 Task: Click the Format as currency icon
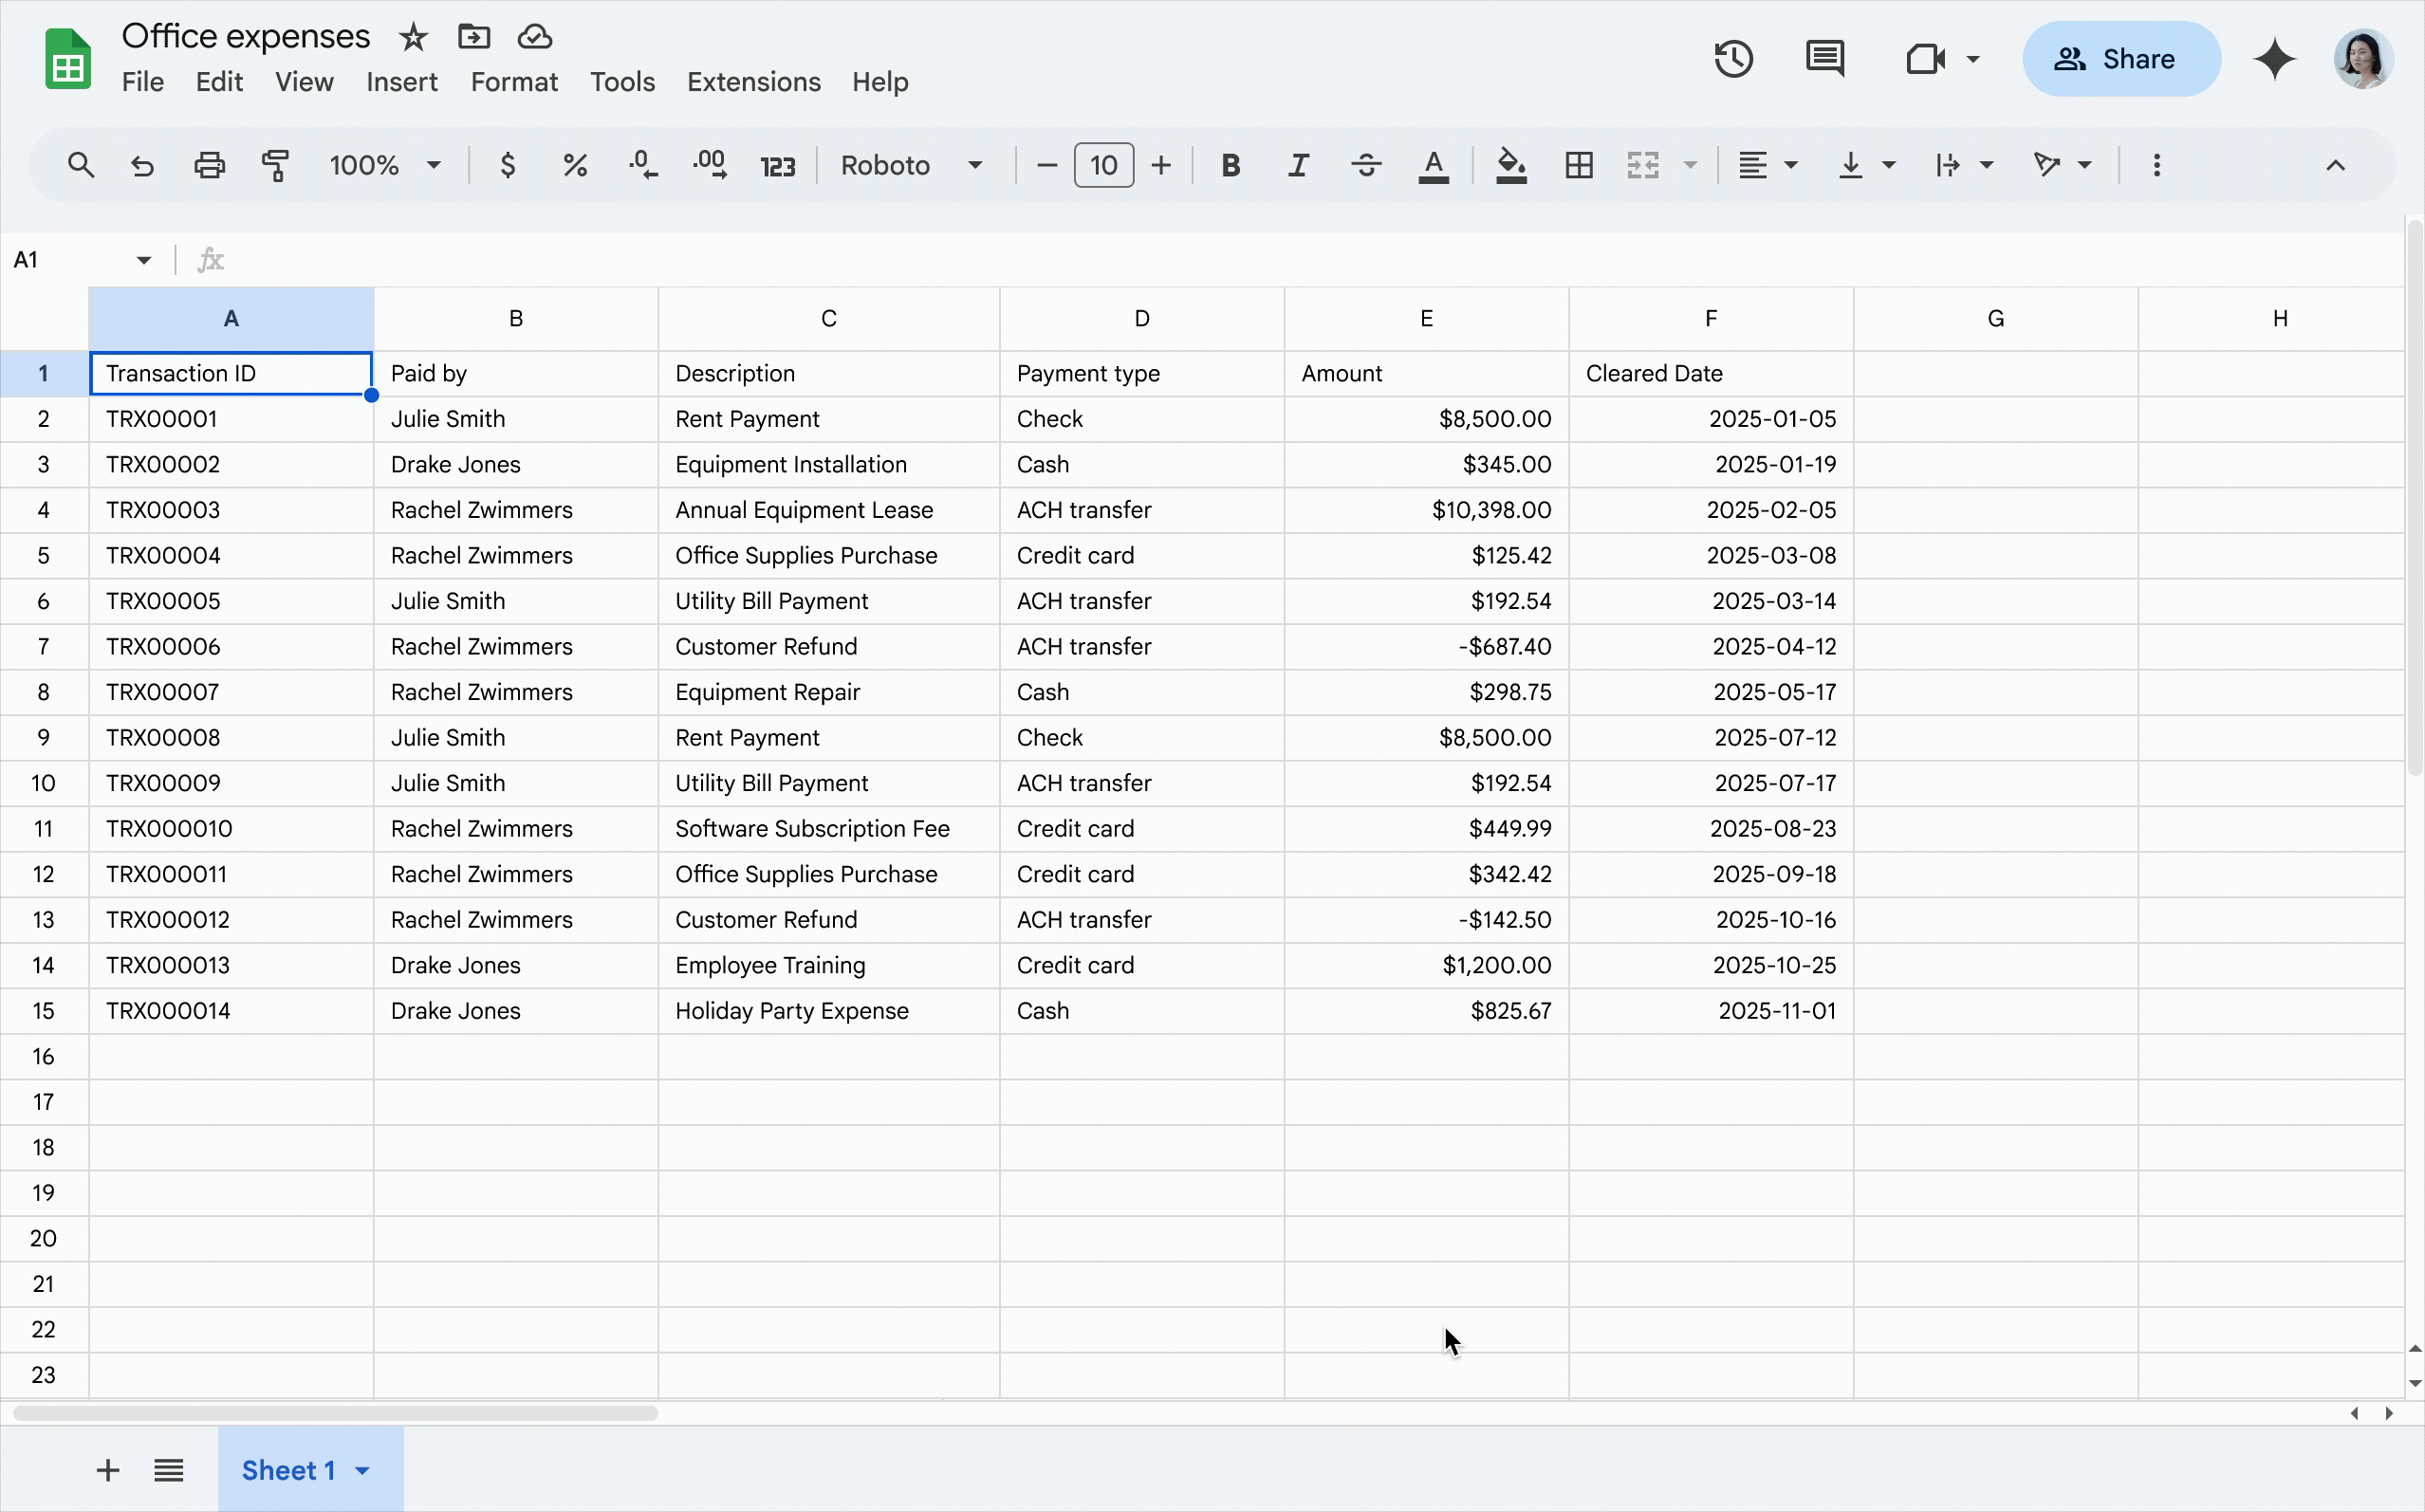point(507,165)
